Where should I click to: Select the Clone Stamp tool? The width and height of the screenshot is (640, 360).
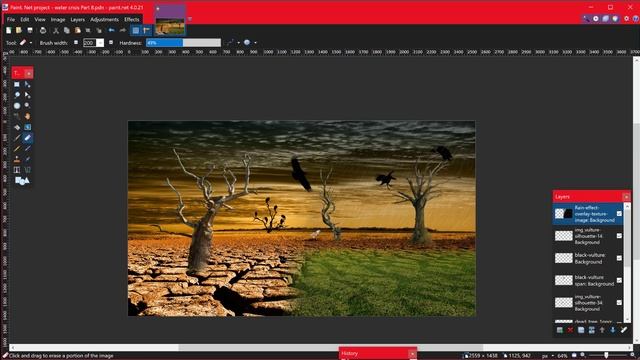(17, 159)
